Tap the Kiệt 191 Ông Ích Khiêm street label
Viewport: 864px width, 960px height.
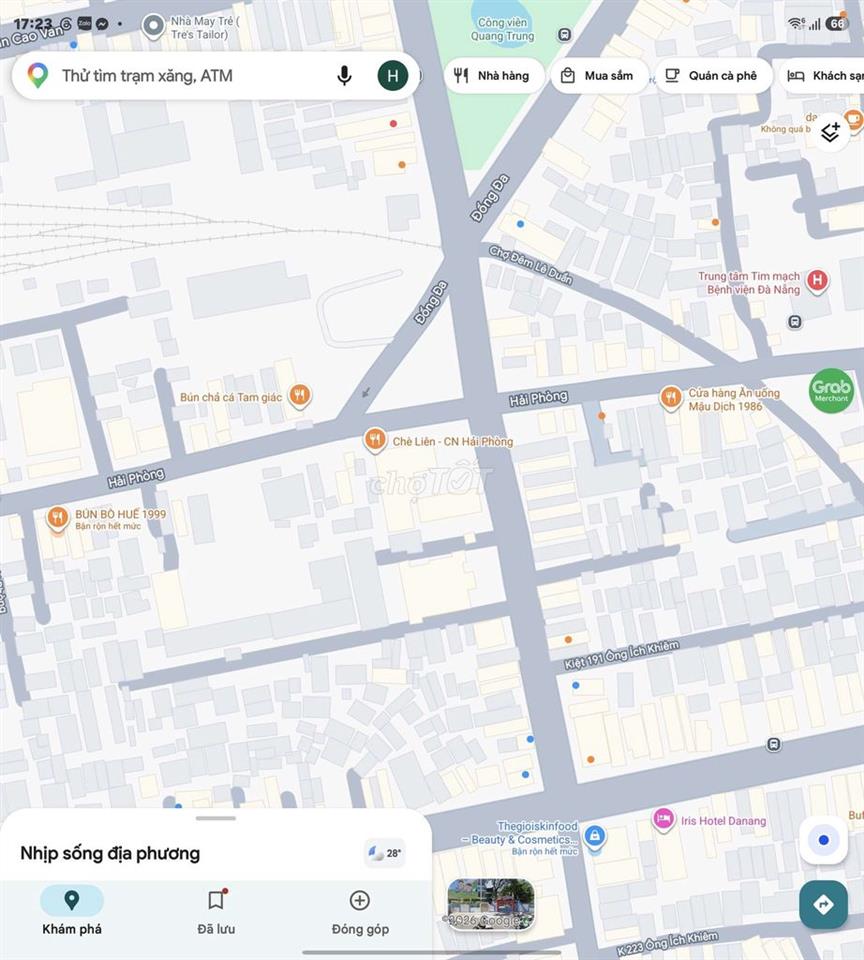pos(622,654)
